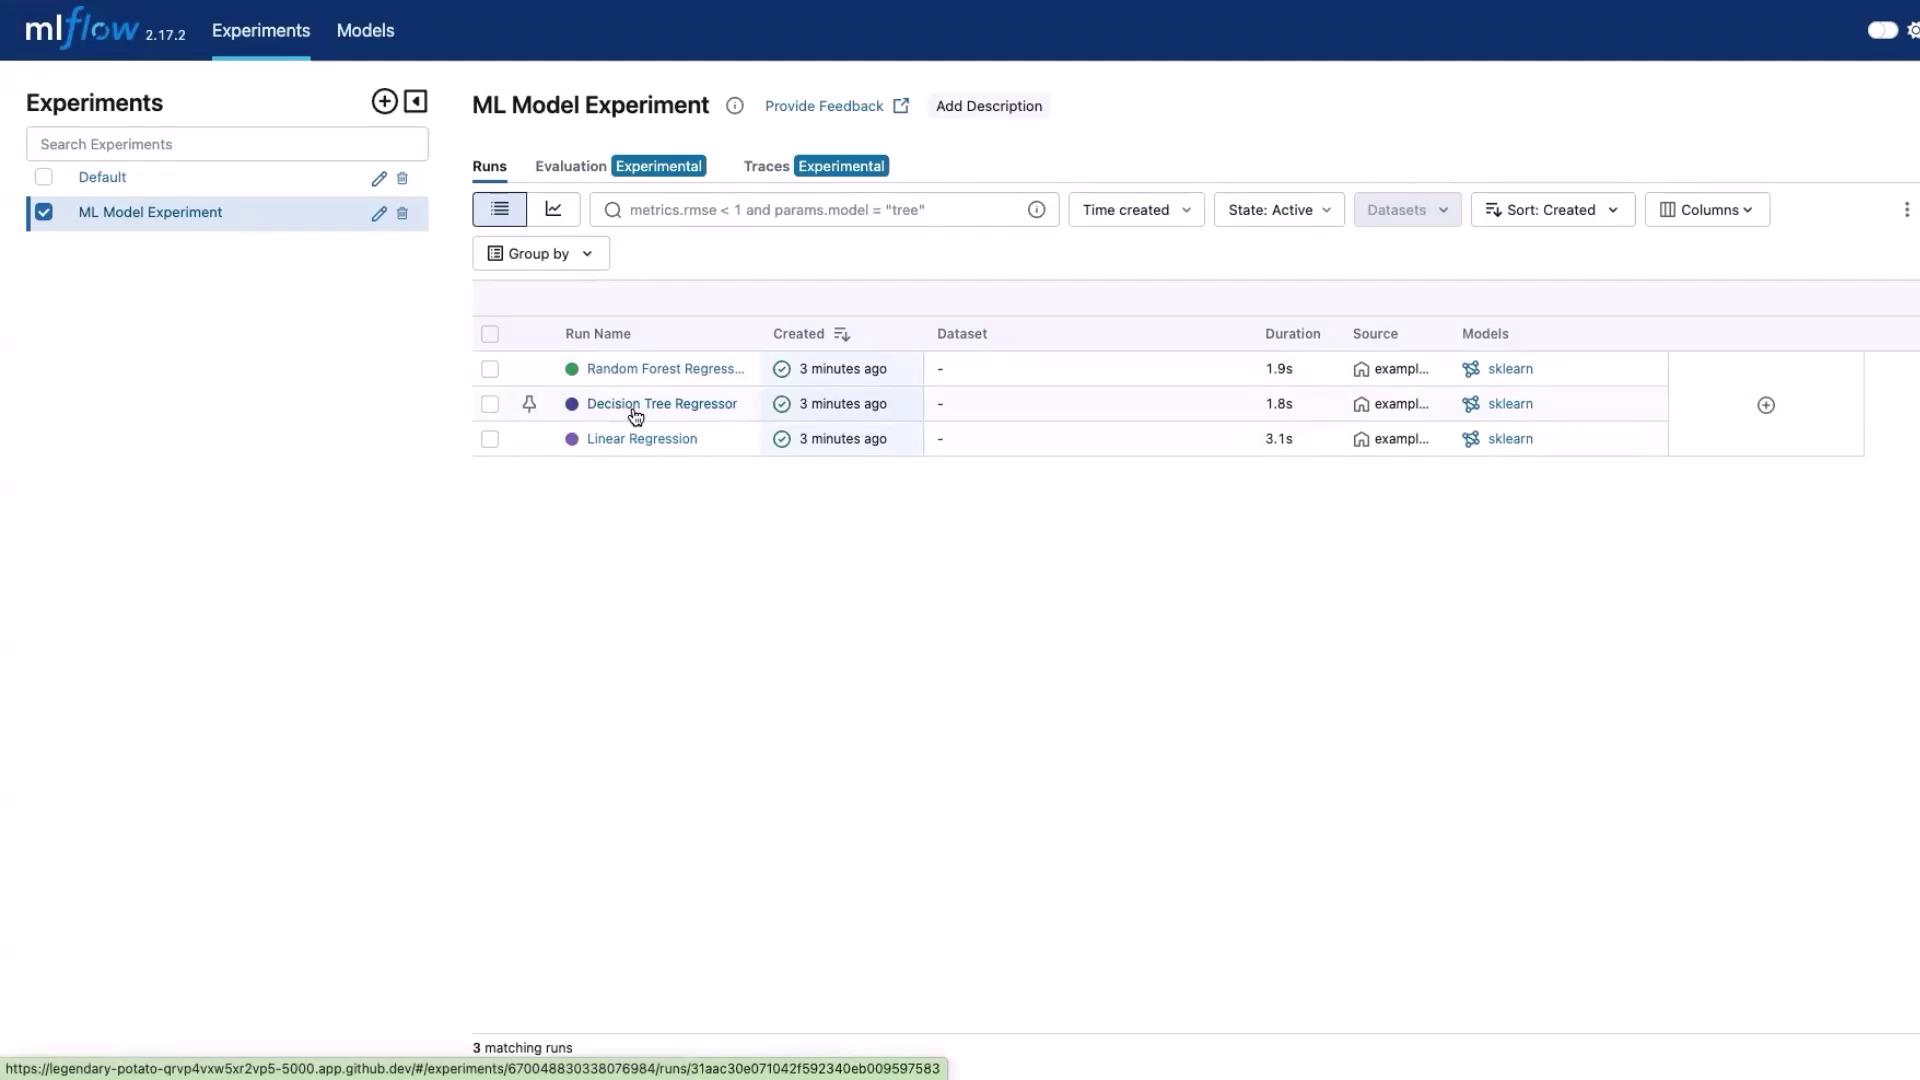Image resolution: width=1920 pixels, height=1080 pixels.
Task: Collapse the Experiments sidebar panel
Action: 416,102
